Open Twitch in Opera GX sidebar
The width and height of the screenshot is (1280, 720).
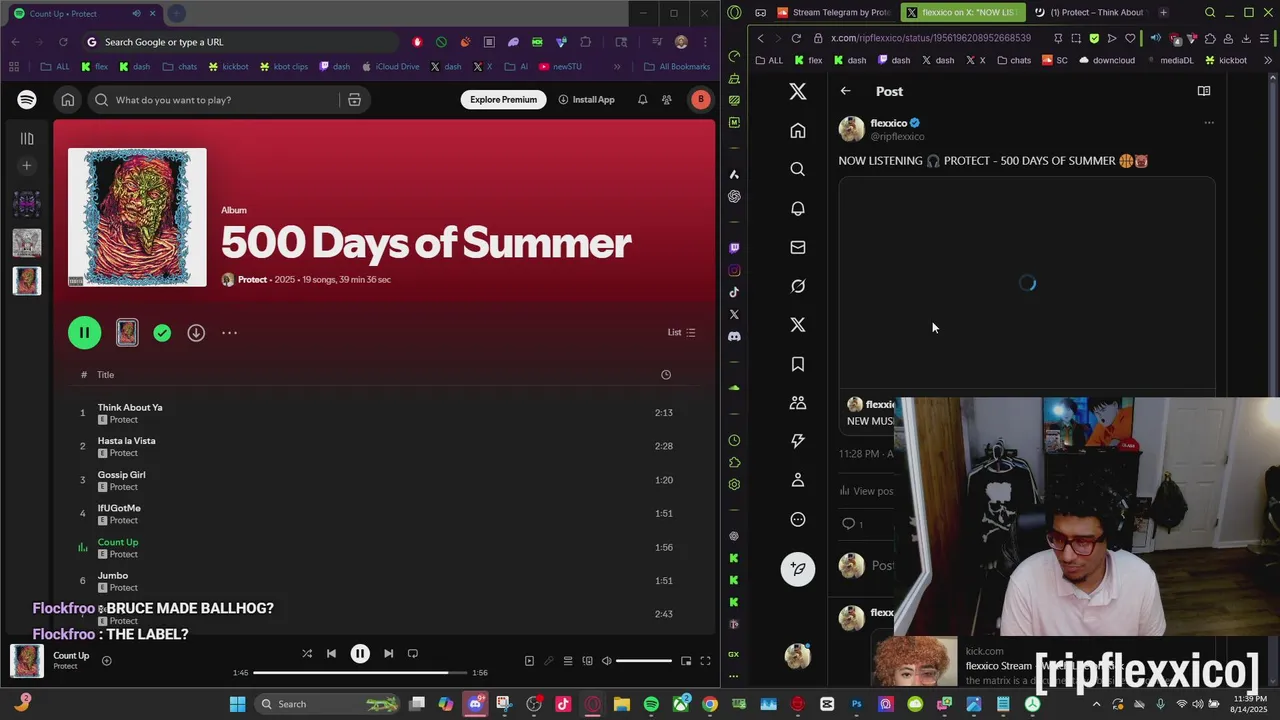734,247
